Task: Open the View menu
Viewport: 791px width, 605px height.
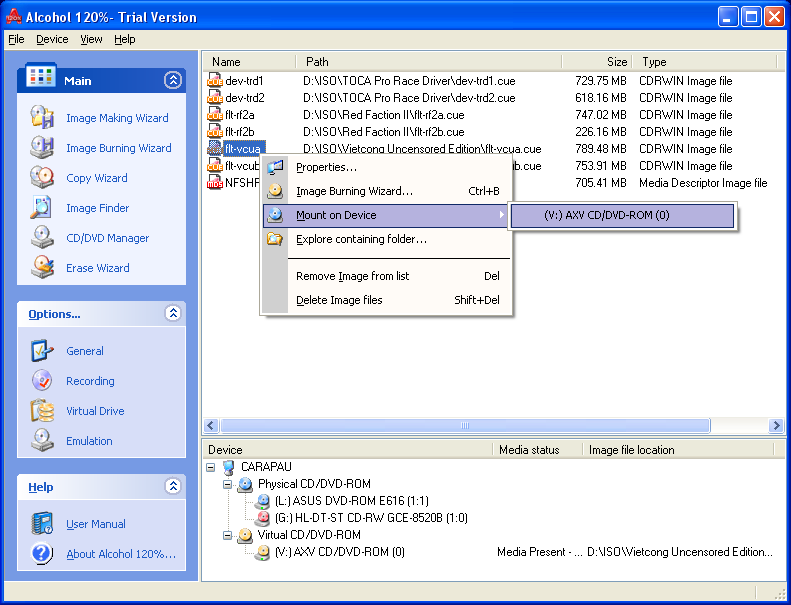Action: (x=91, y=39)
